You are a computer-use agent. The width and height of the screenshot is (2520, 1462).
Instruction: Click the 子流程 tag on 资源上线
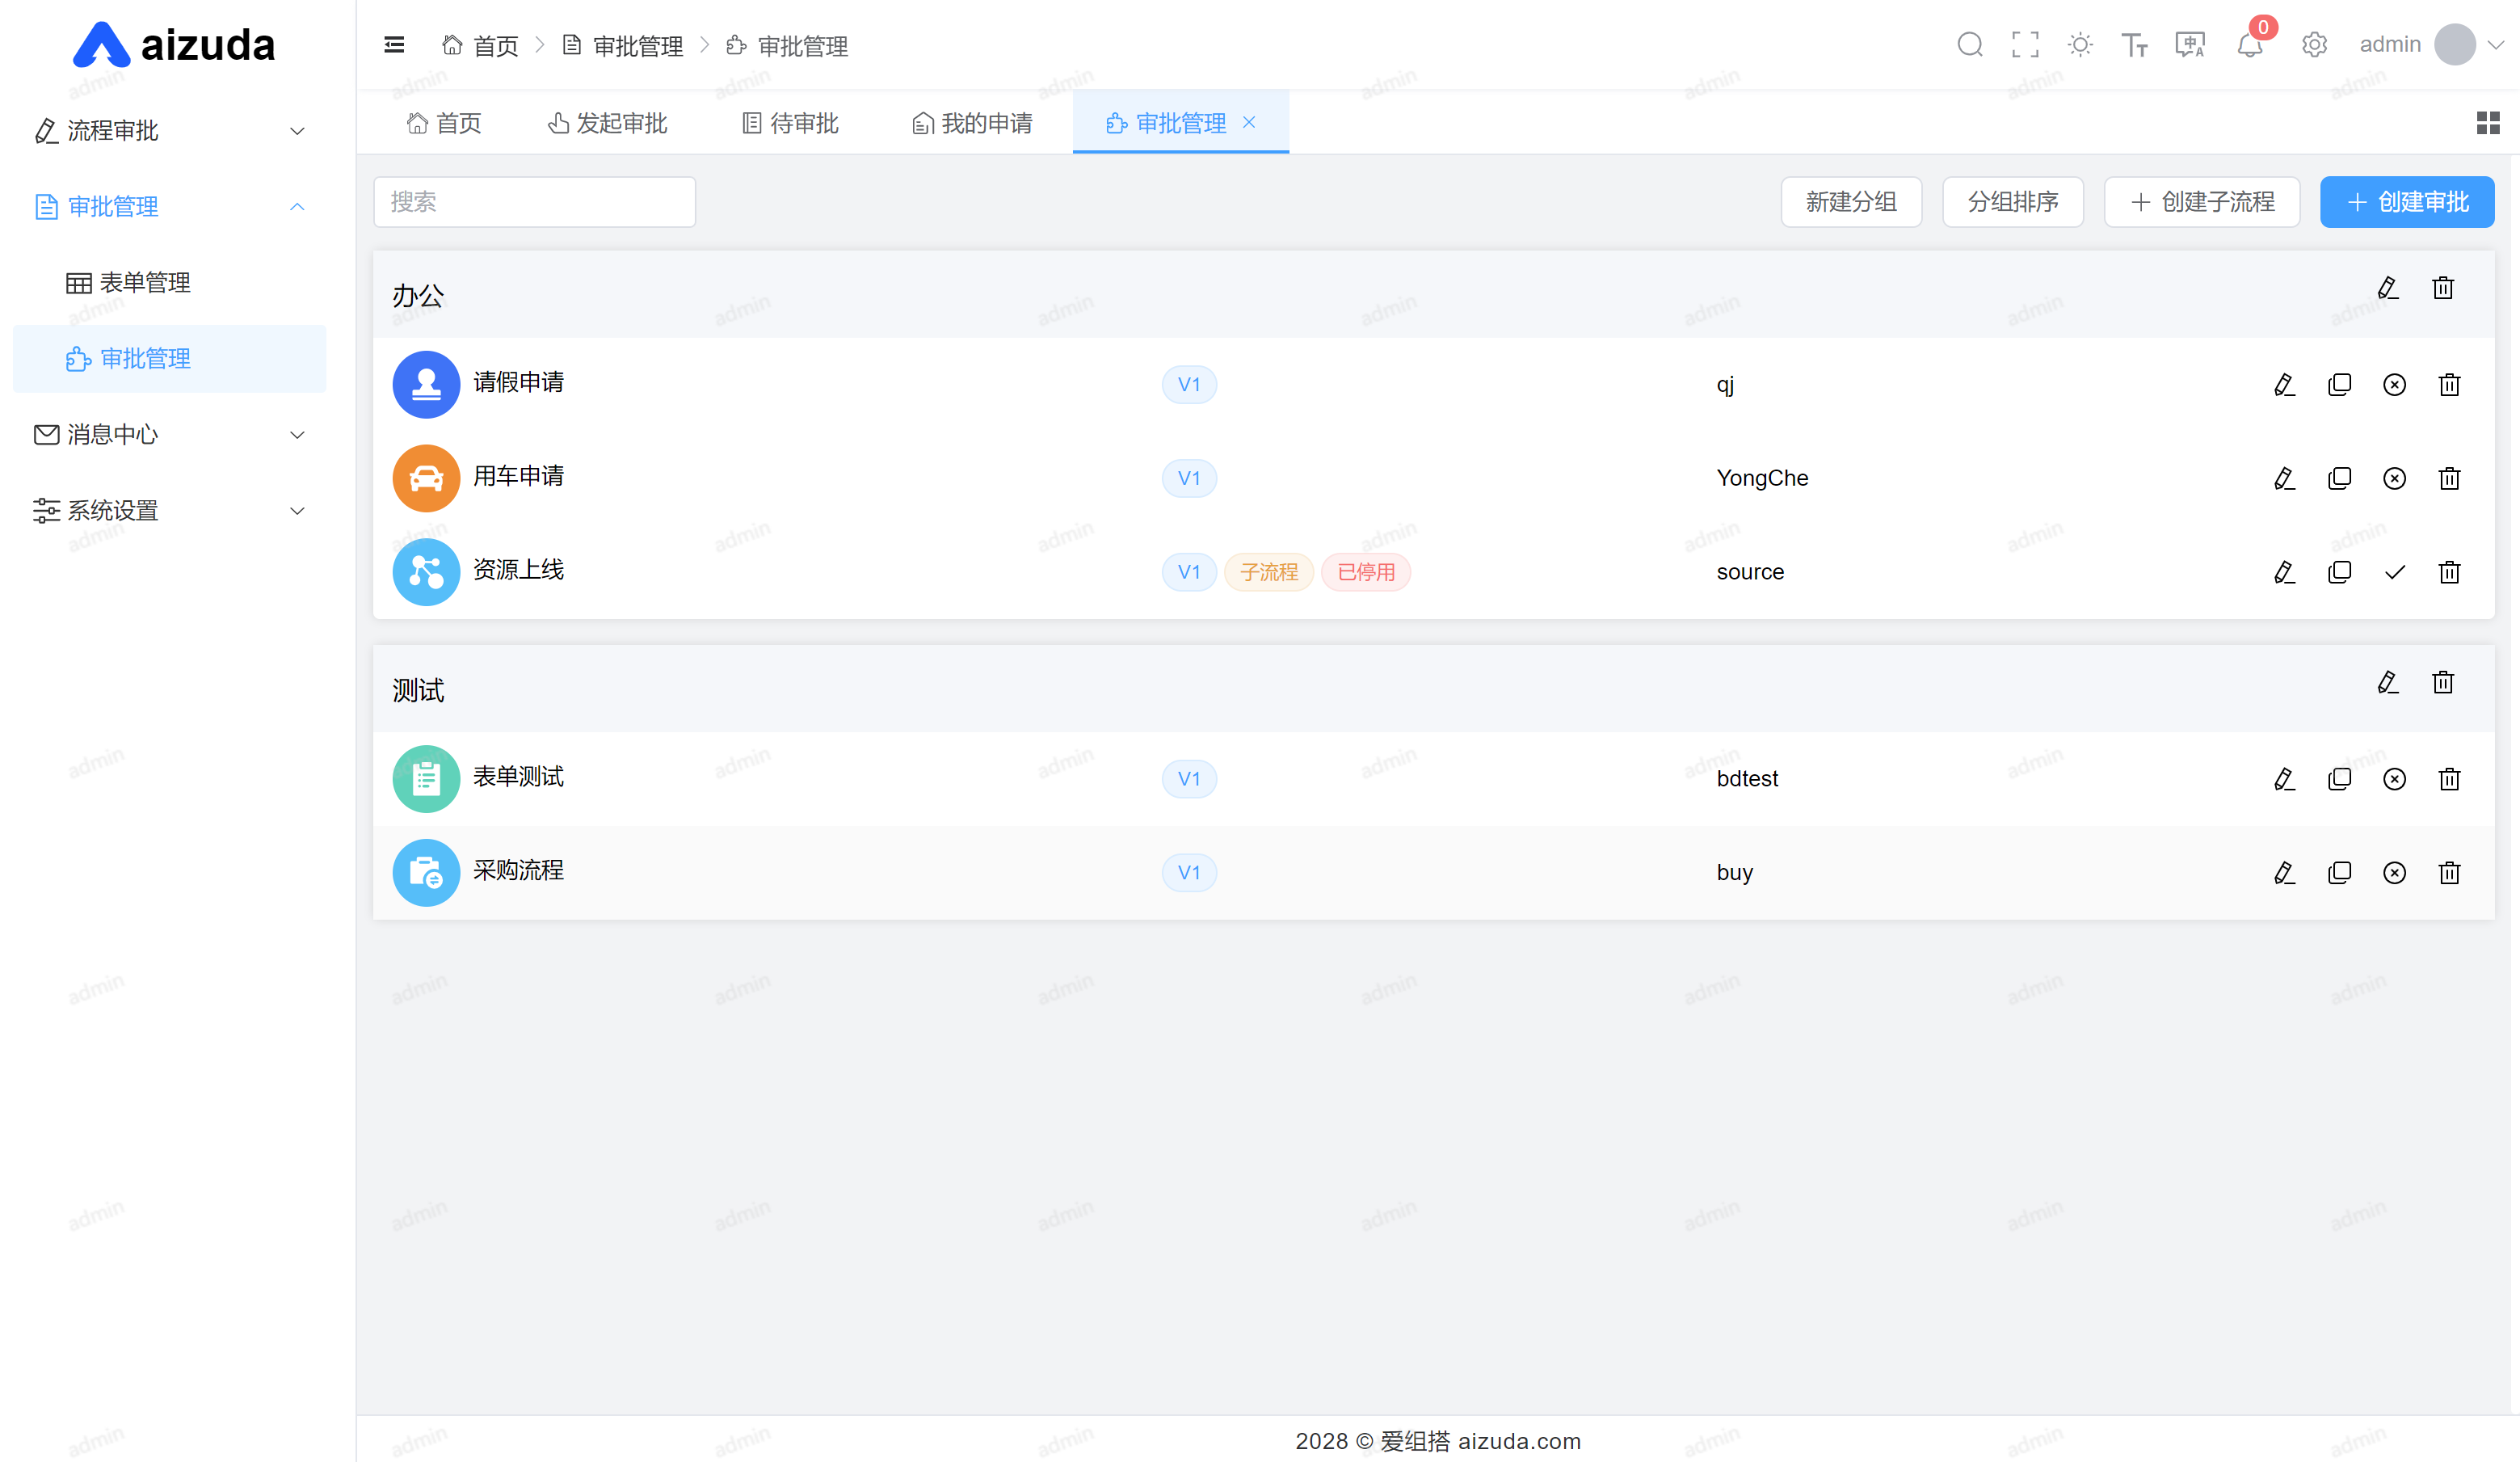(x=1269, y=573)
